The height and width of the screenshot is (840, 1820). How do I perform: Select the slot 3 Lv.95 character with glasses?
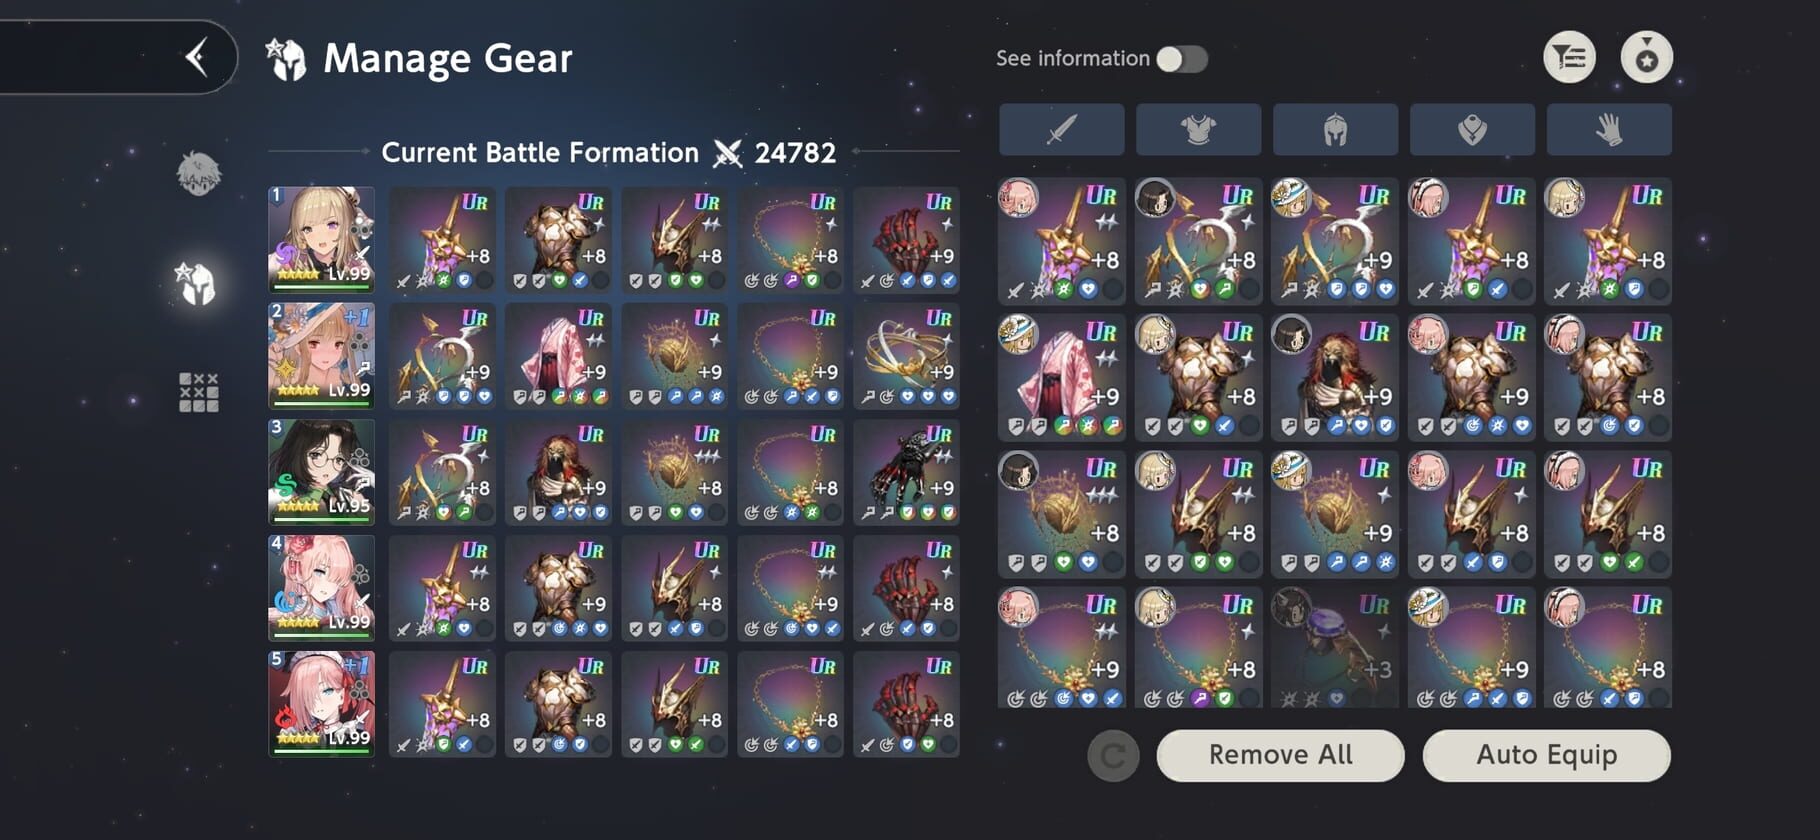(321, 471)
